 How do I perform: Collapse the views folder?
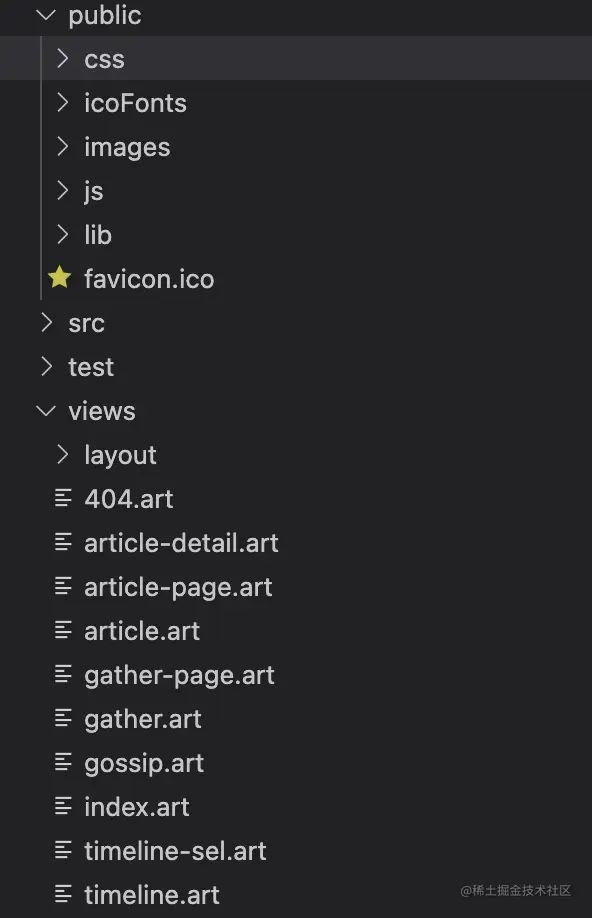pyautogui.click(x=45, y=410)
